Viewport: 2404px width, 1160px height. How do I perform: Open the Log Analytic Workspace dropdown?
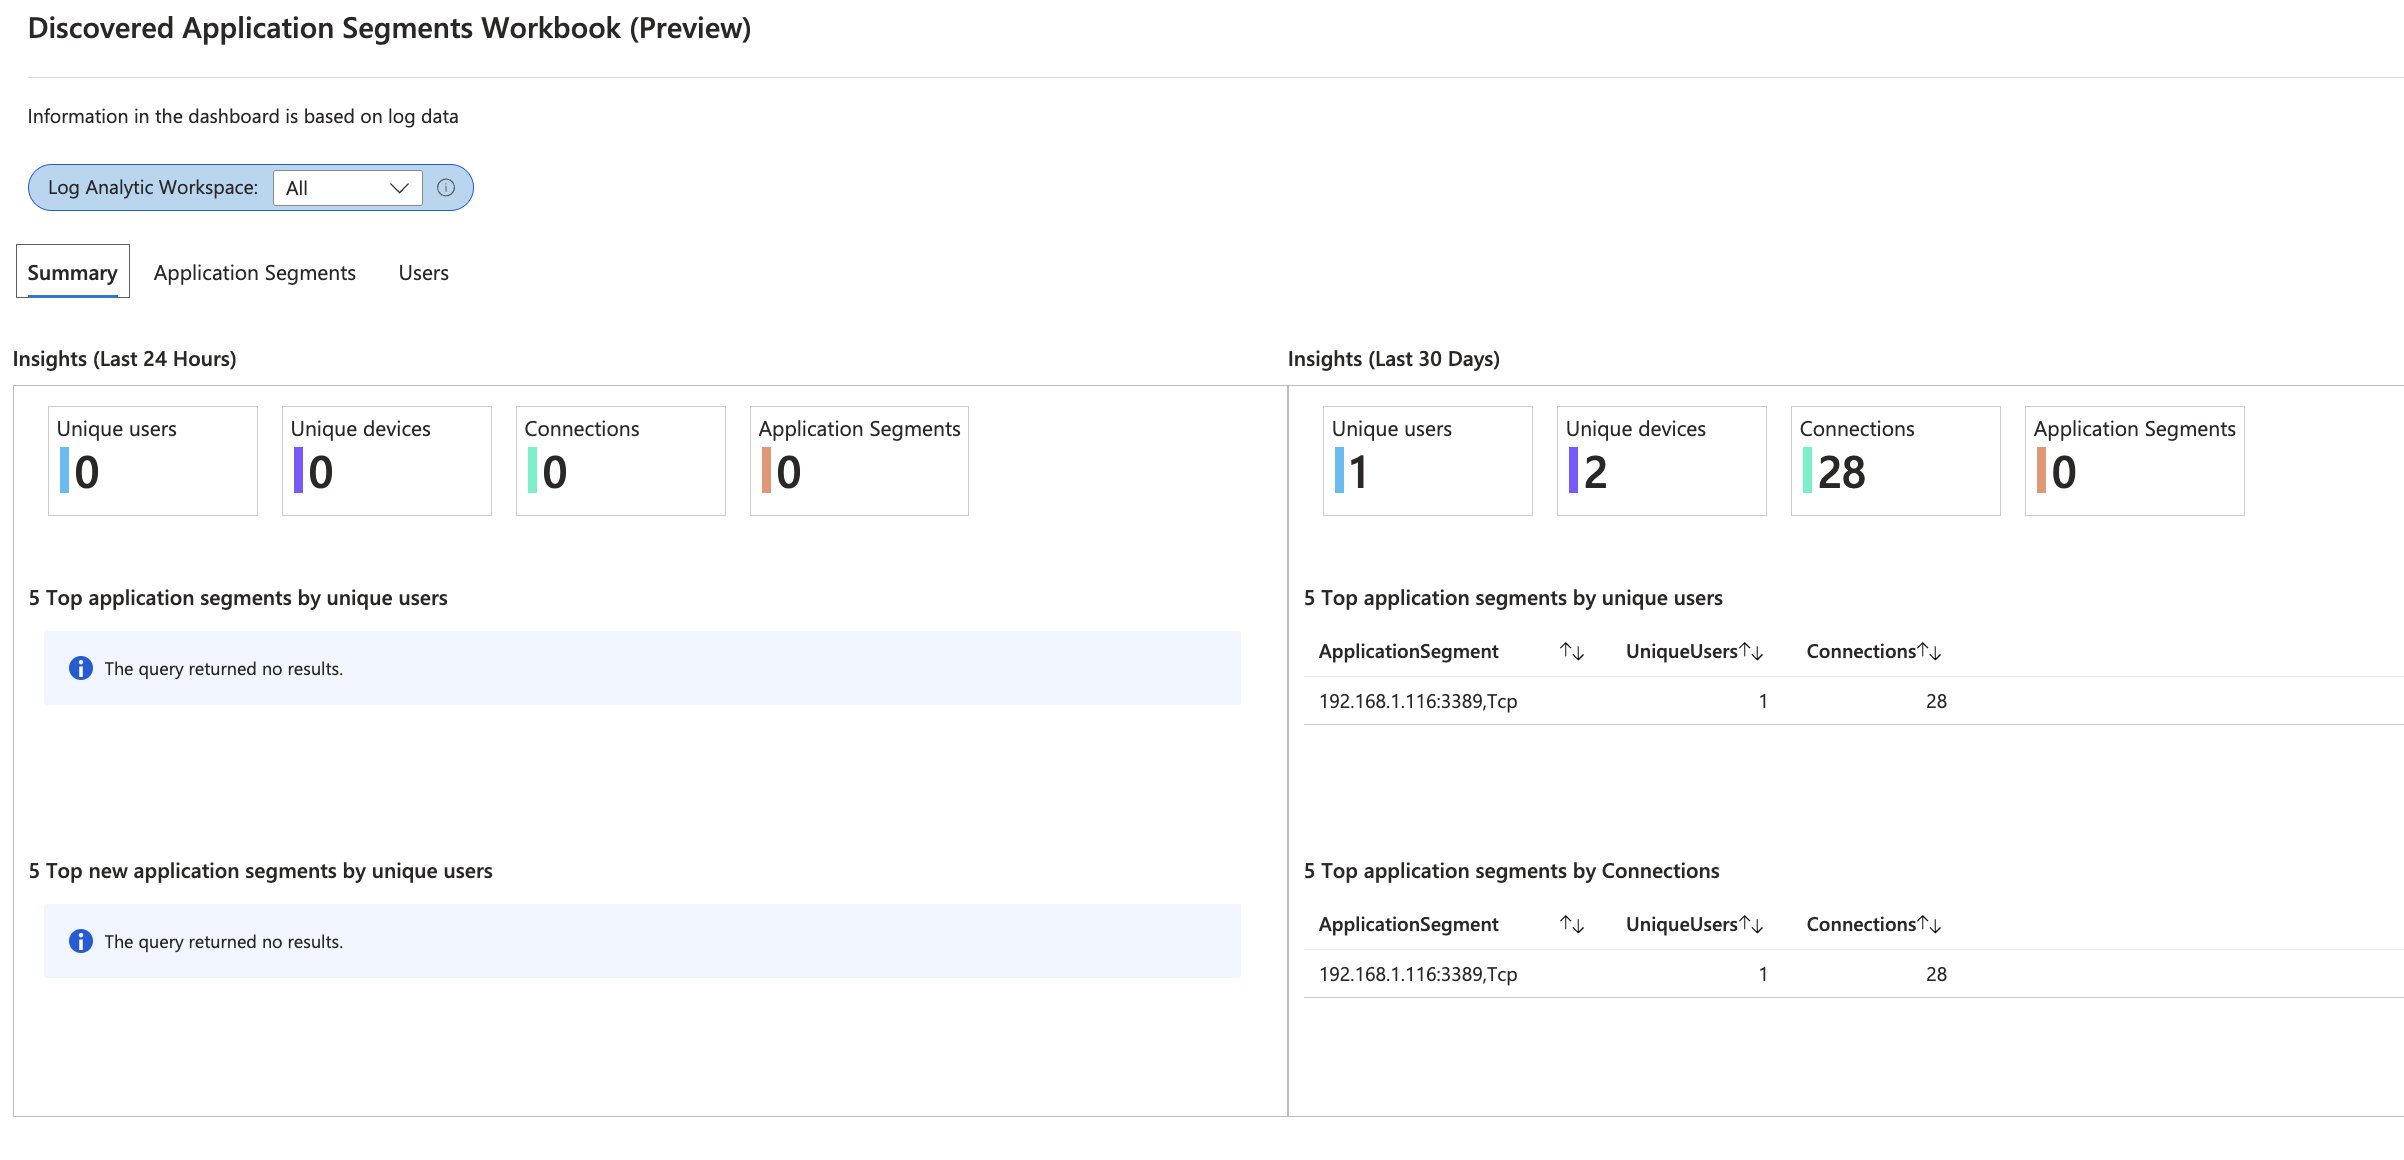(347, 188)
